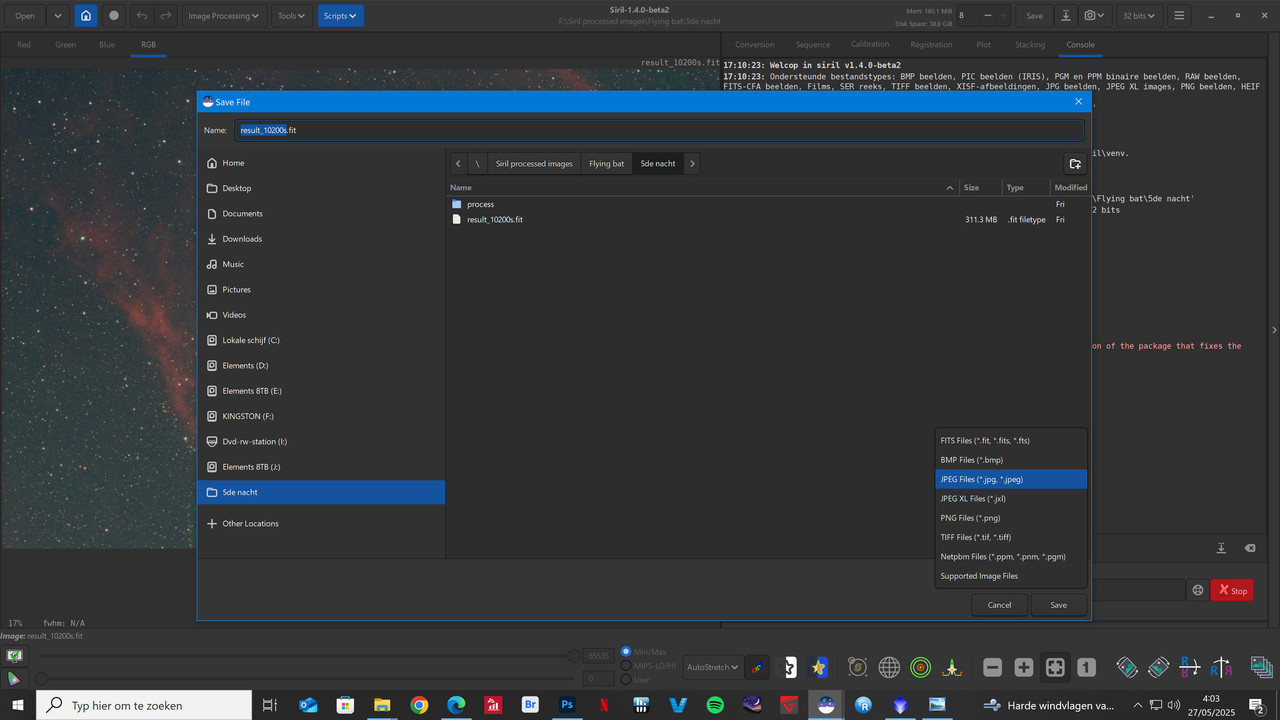The image size is (1280, 720).
Task: Select JPEG XL Files (*.jxl) filter
Action: click(x=1011, y=498)
